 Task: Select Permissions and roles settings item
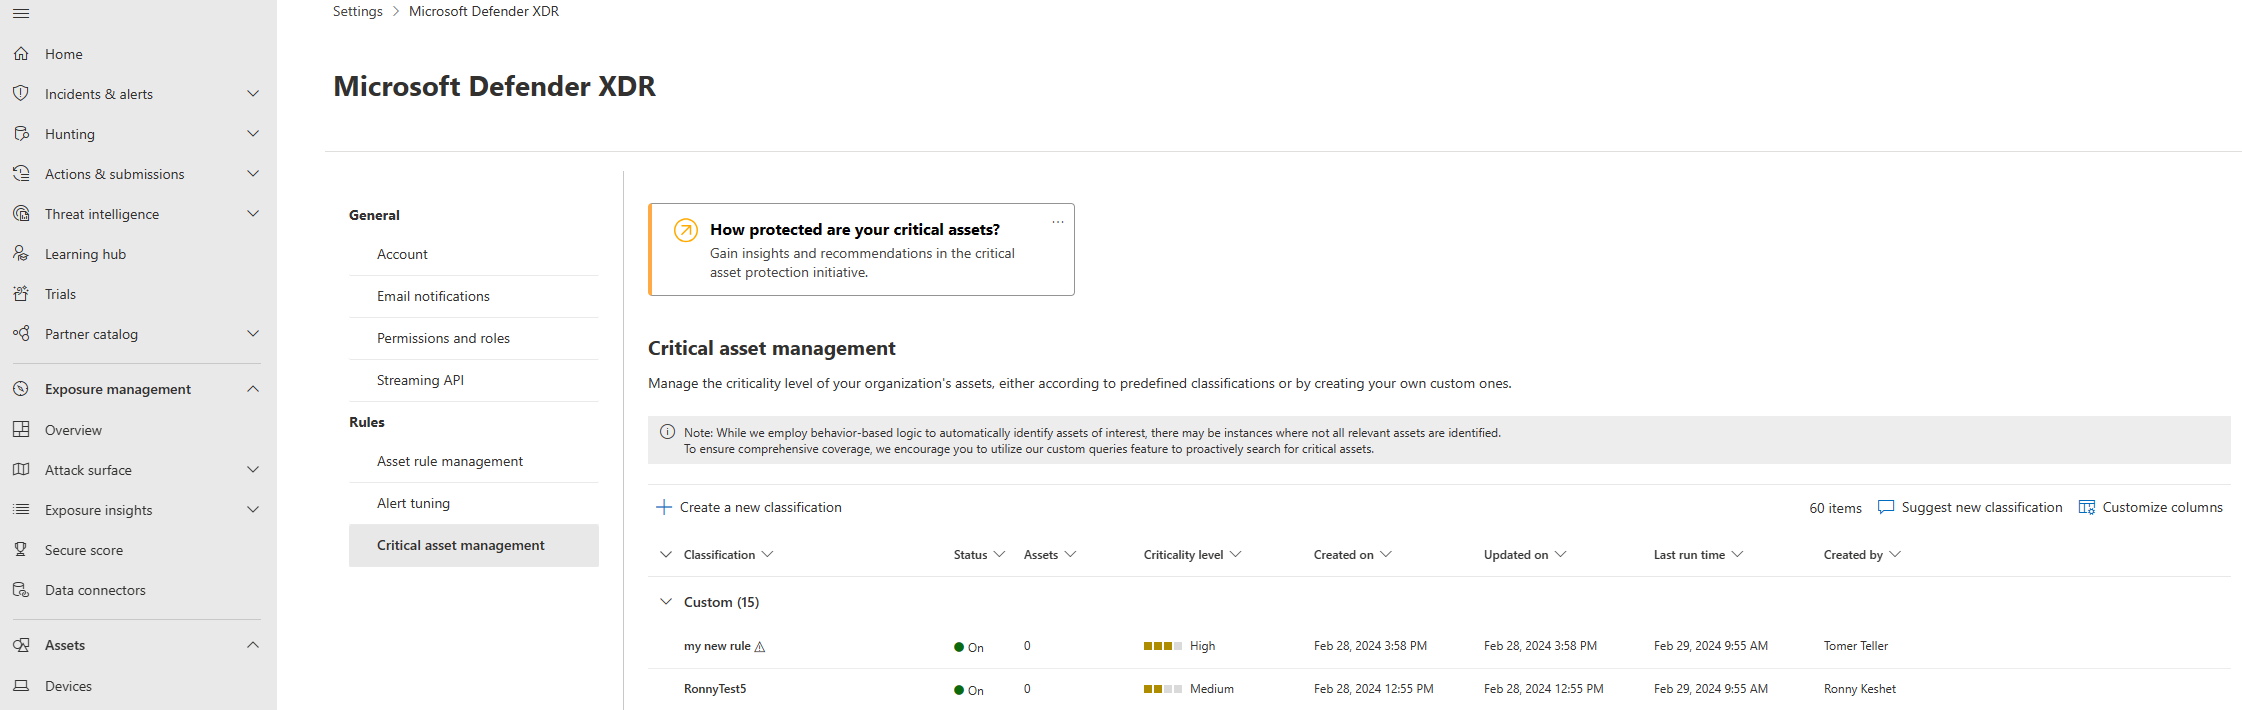point(443,338)
